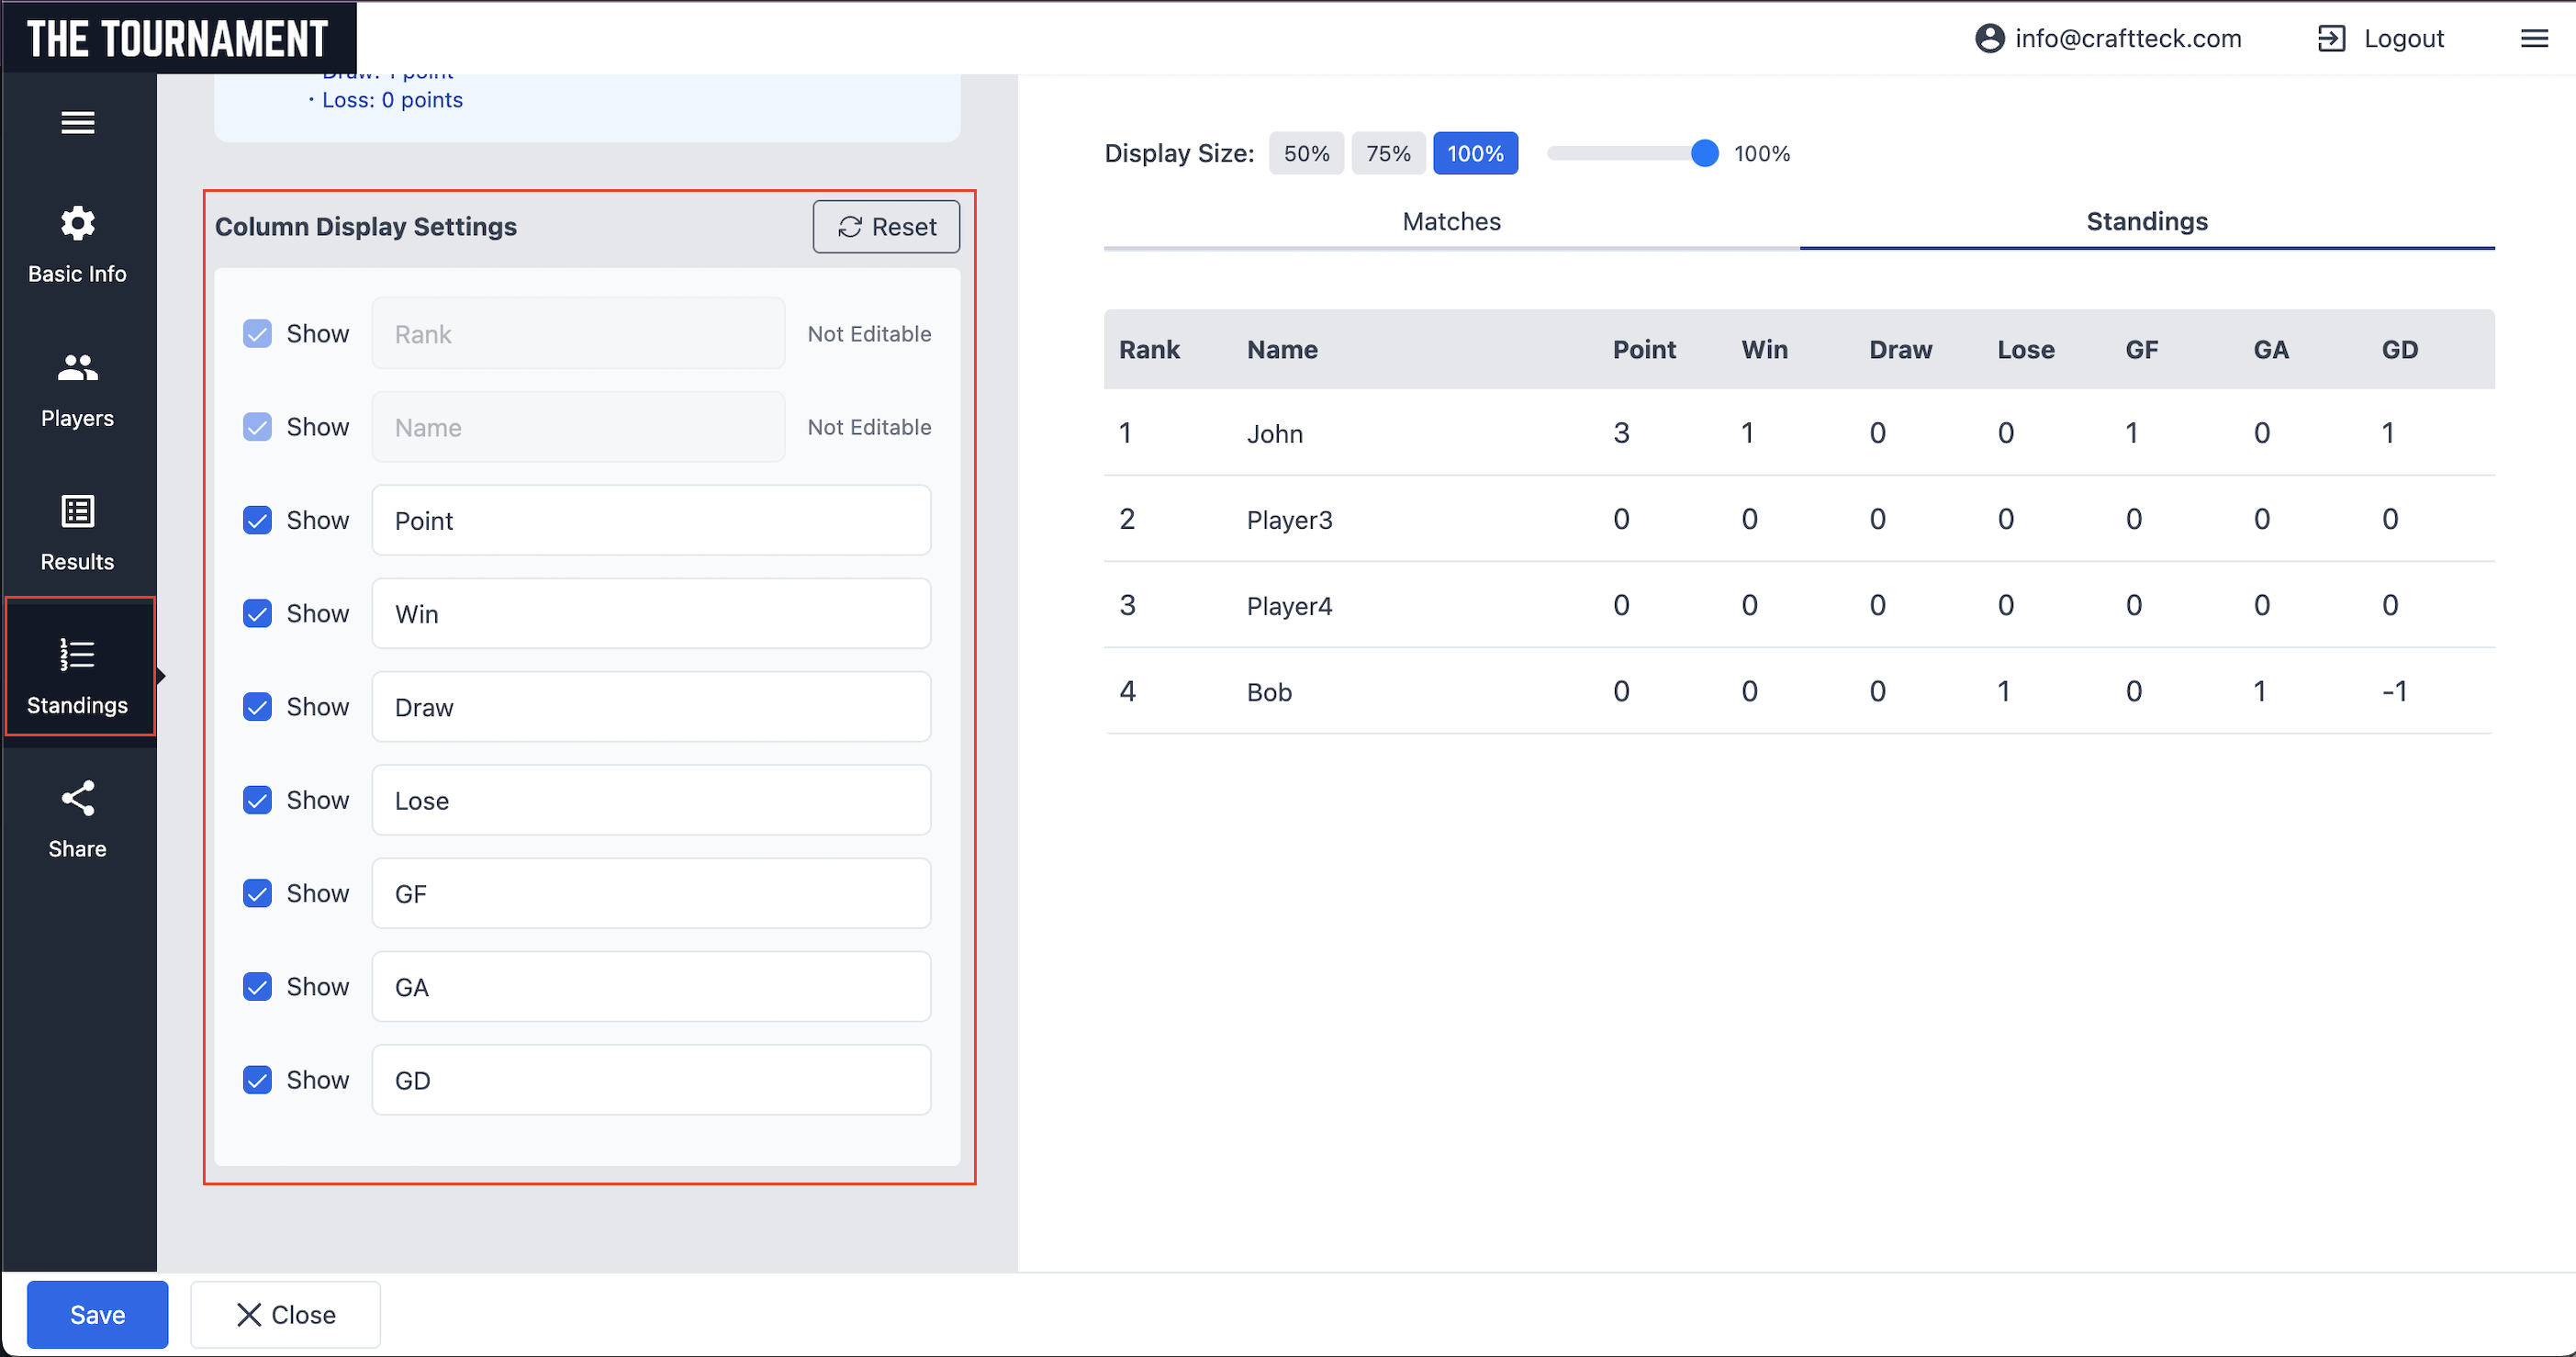Image resolution: width=2576 pixels, height=1357 pixels.
Task: Toggle Show checkbox for GD column
Action: click(257, 1080)
